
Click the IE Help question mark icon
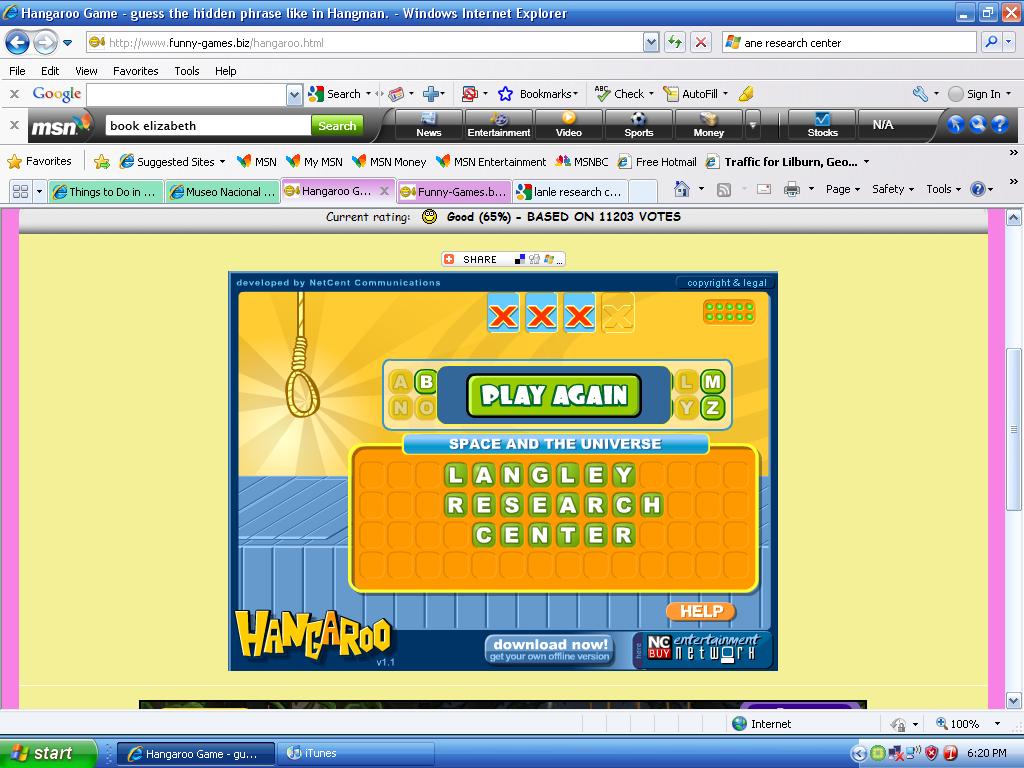pos(977,189)
